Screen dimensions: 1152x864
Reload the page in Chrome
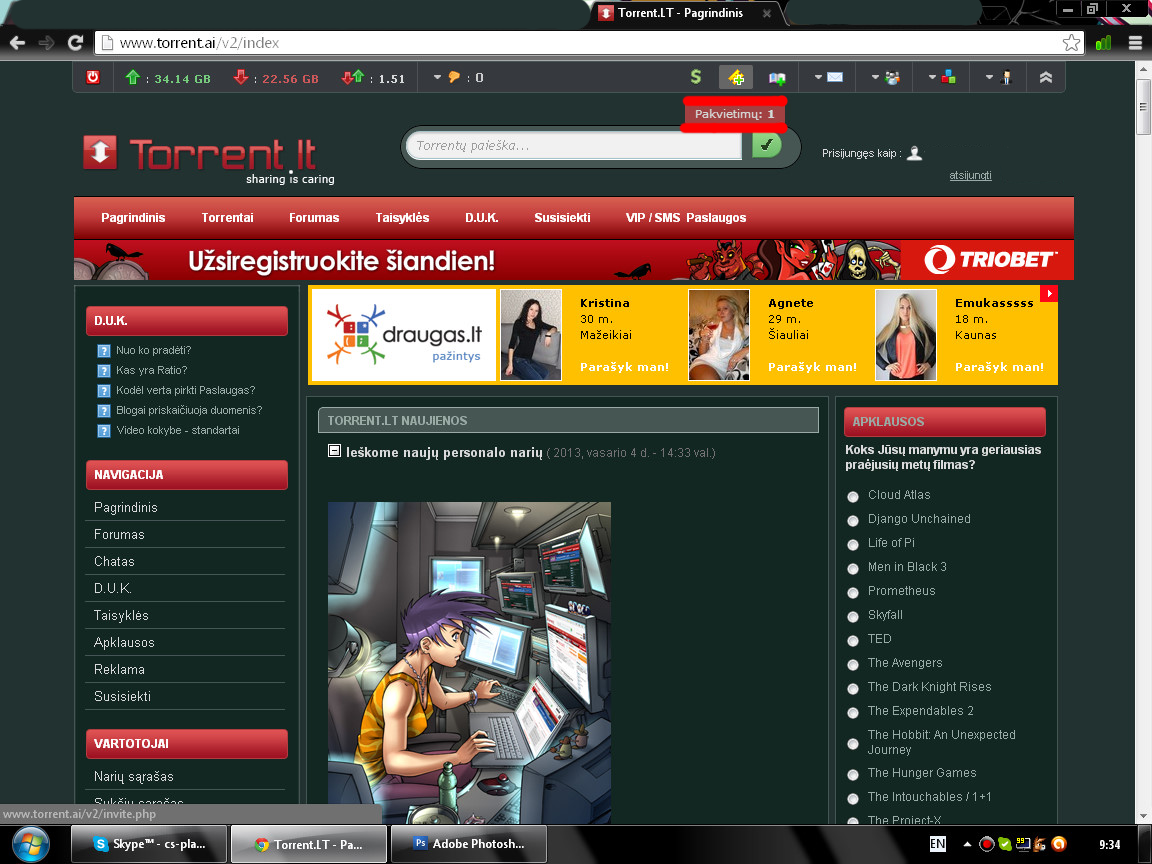pos(75,43)
